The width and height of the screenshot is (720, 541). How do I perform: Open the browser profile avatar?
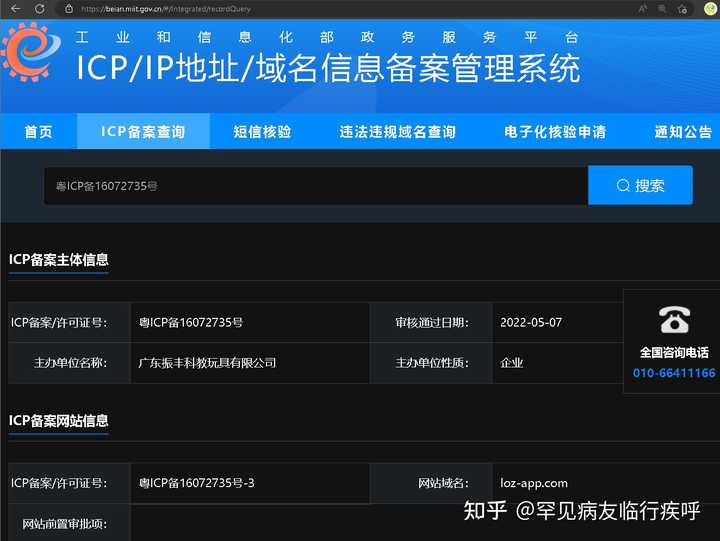(x=711, y=9)
